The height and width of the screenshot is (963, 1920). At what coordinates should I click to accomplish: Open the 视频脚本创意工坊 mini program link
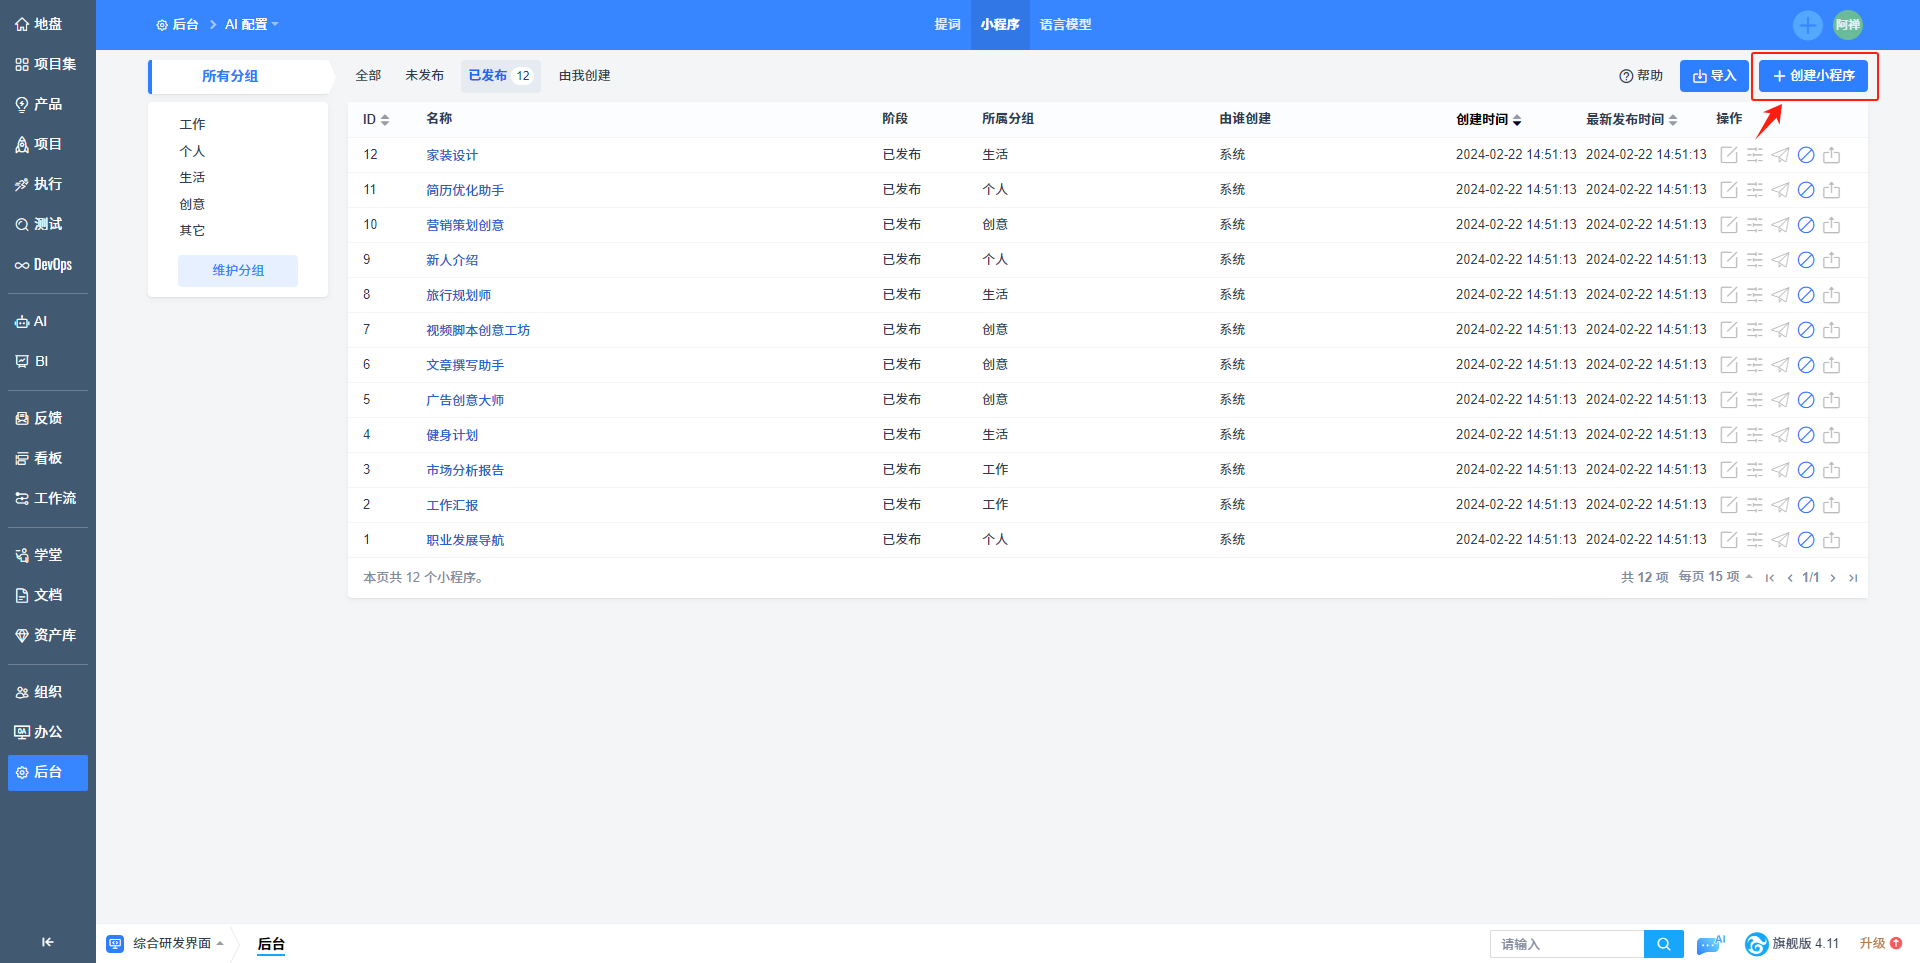click(x=478, y=330)
